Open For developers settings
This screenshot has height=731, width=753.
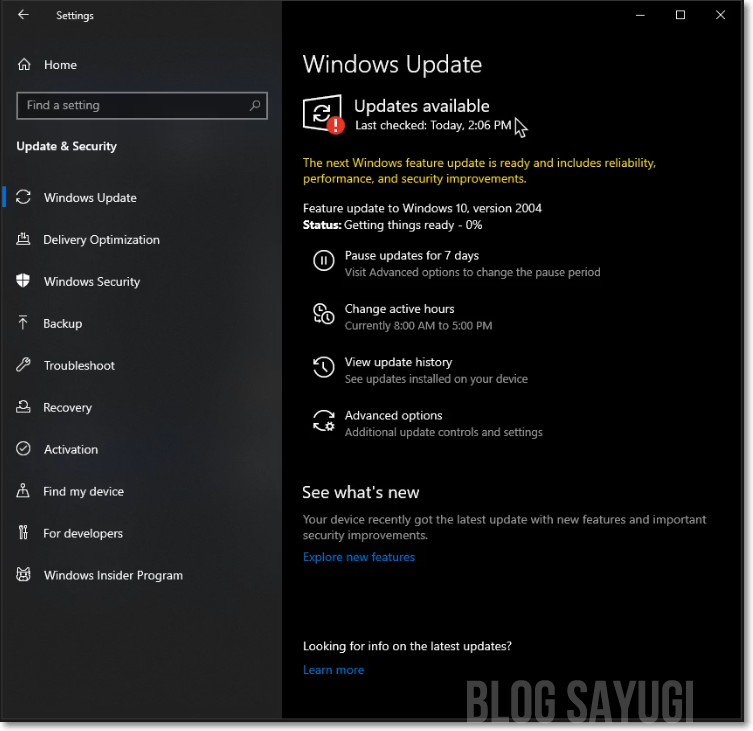[83, 533]
